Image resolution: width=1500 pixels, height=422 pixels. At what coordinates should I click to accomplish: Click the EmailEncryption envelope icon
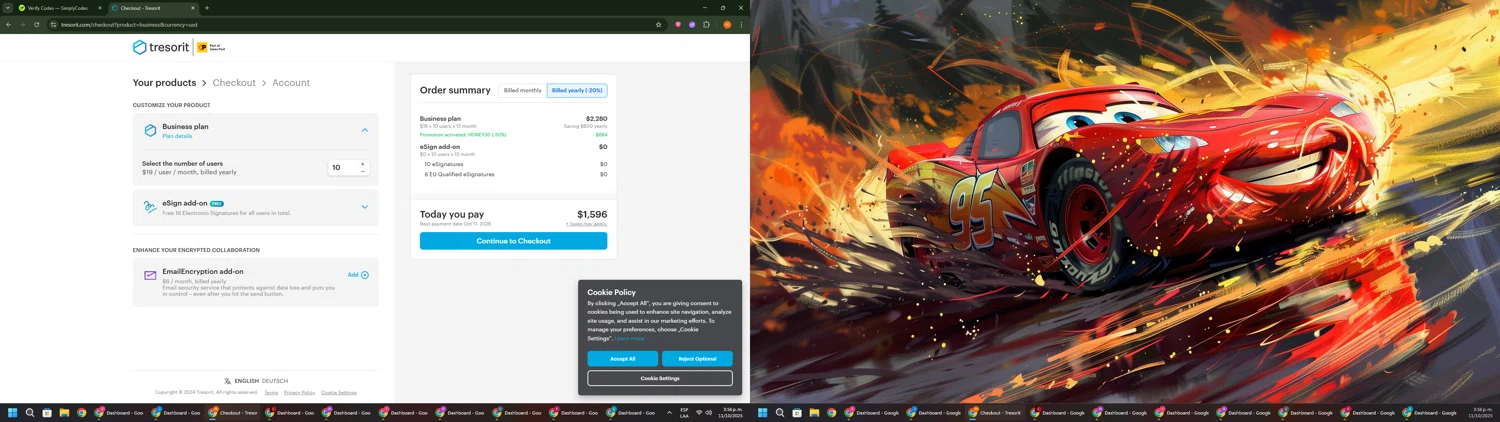pos(150,275)
